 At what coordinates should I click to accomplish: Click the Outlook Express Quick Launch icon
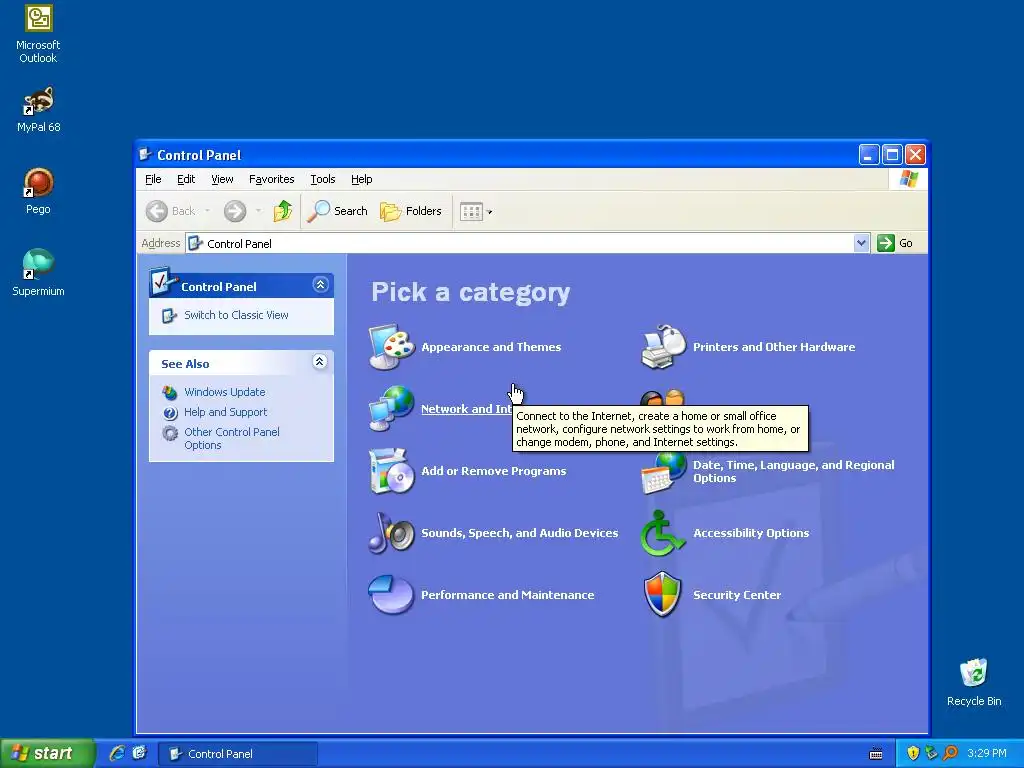[x=140, y=753]
